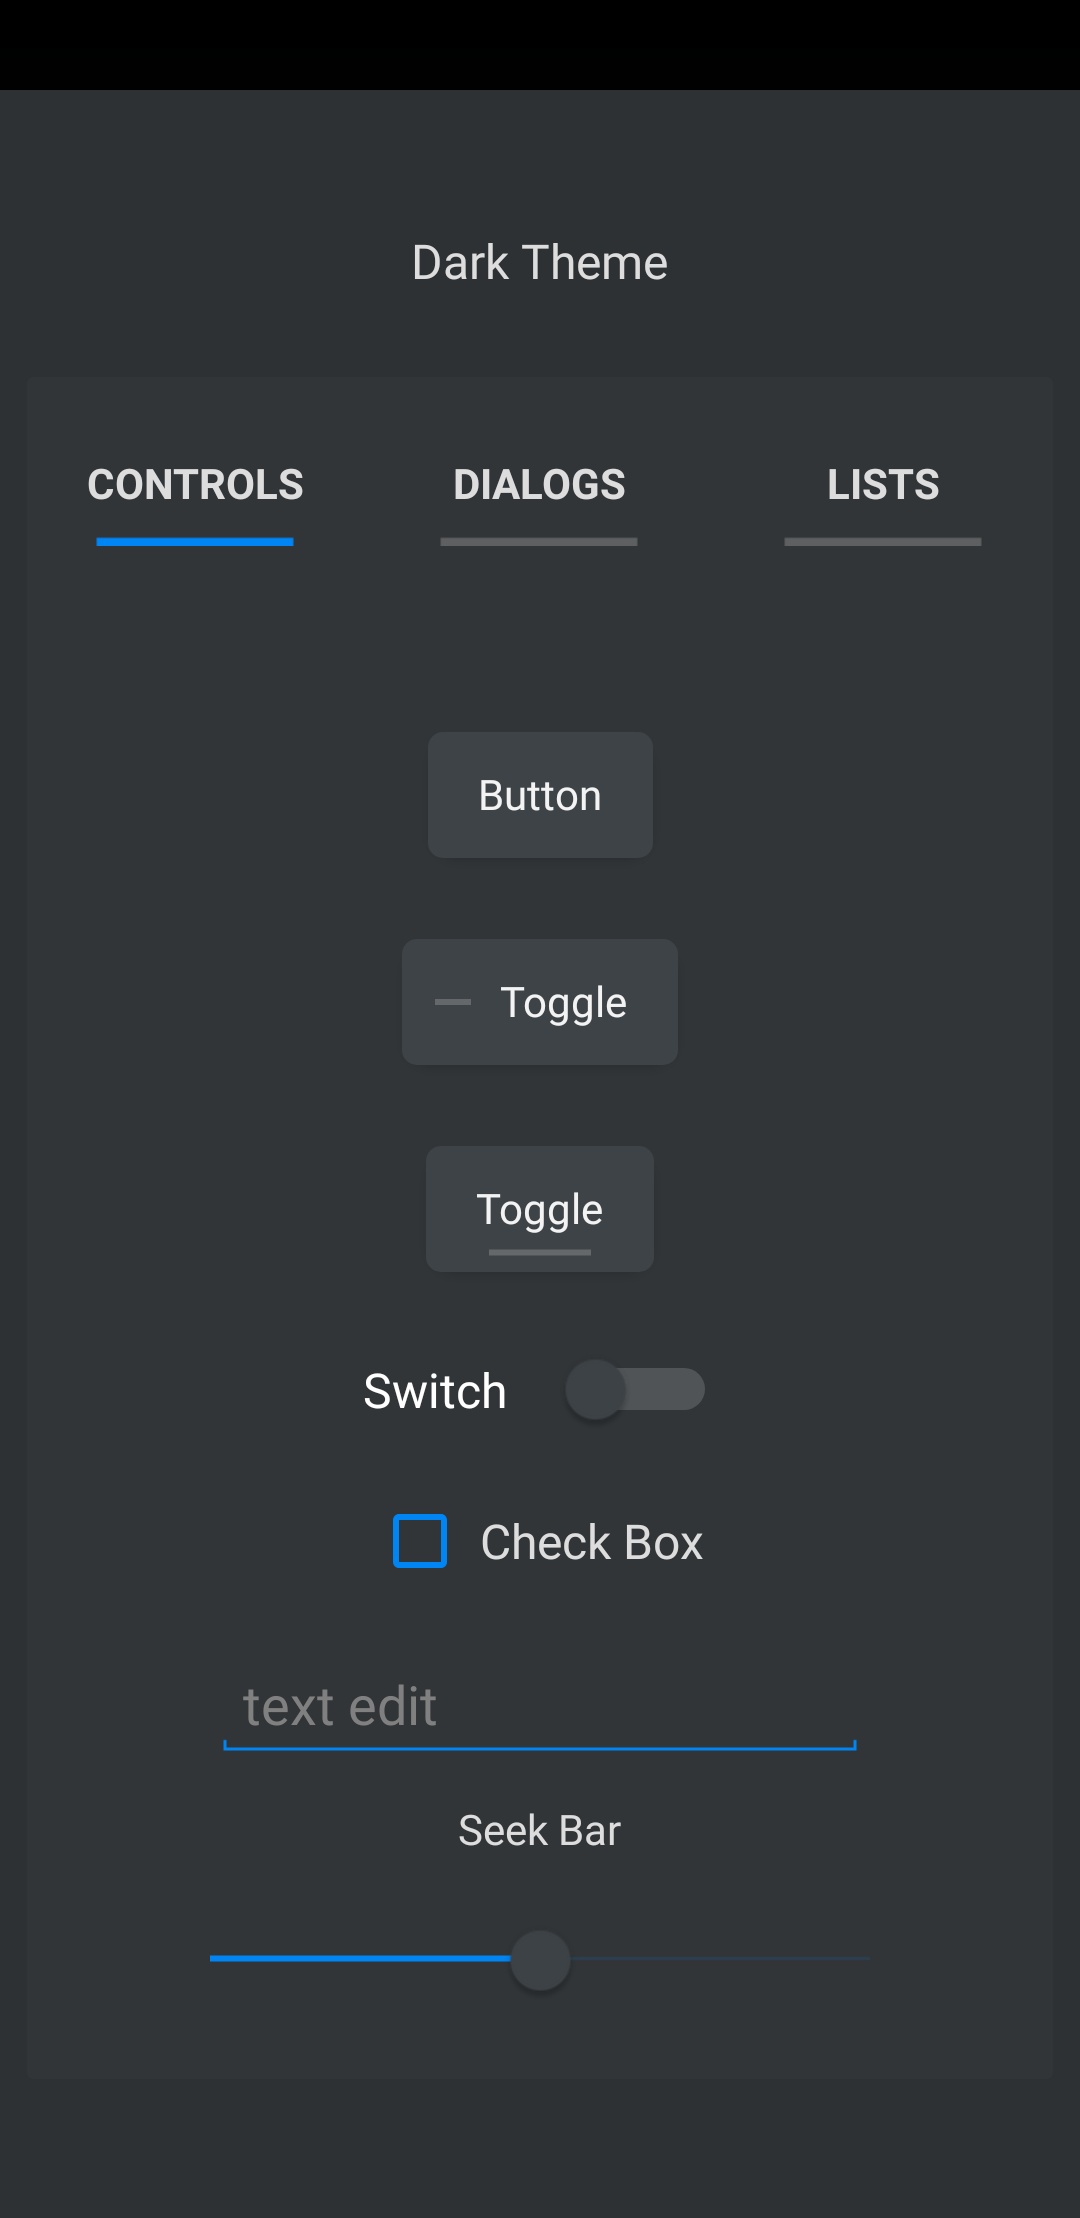This screenshot has width=1080, height=2218.
Task: Click the unfilled right part of seek bar track
Action: (x=720, y=1959)
